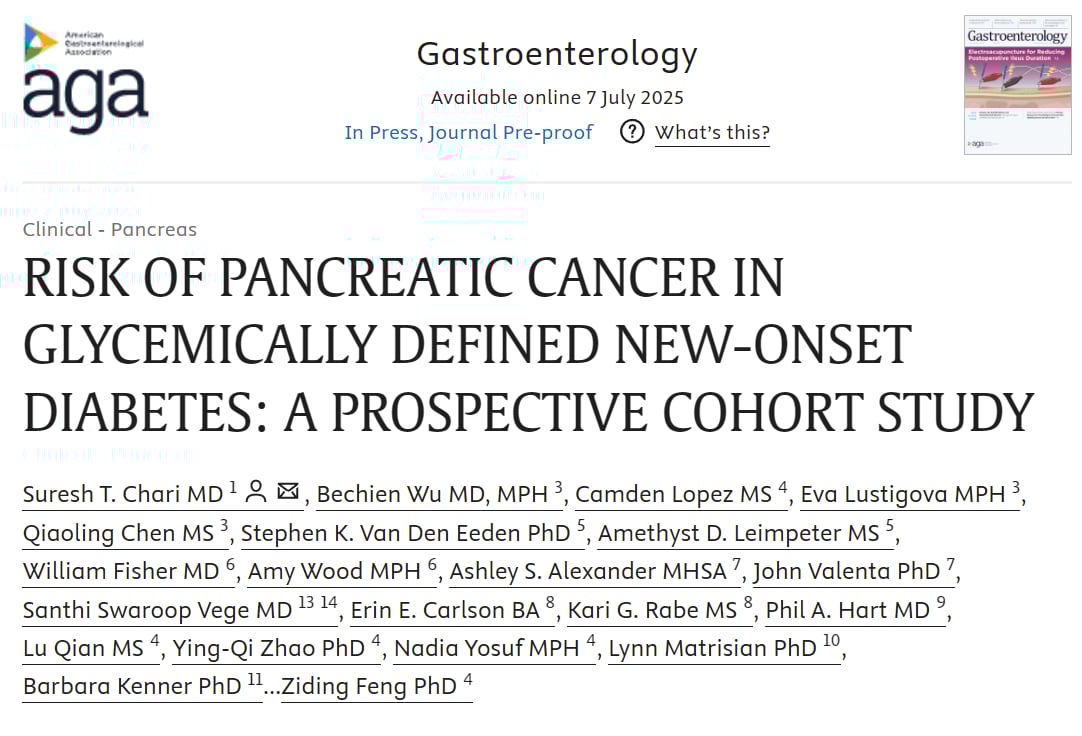Click the author profile person icon
This screenshot has height=736, width=1082.
click(256, 492)
